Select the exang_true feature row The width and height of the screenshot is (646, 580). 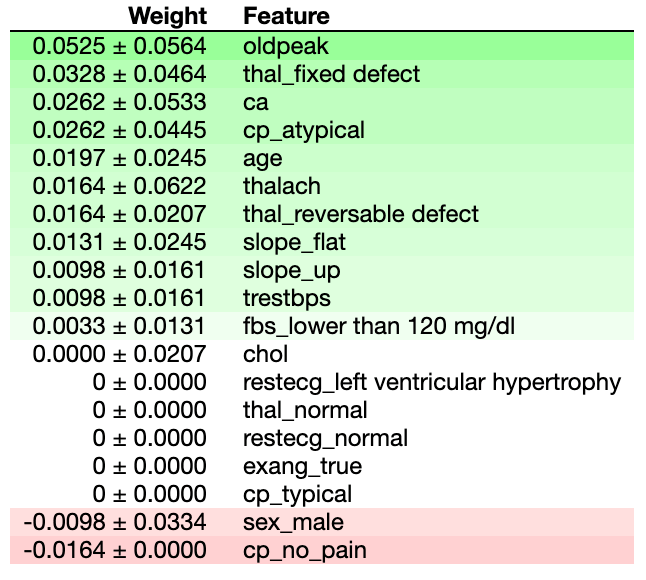[x=322, y=466]
